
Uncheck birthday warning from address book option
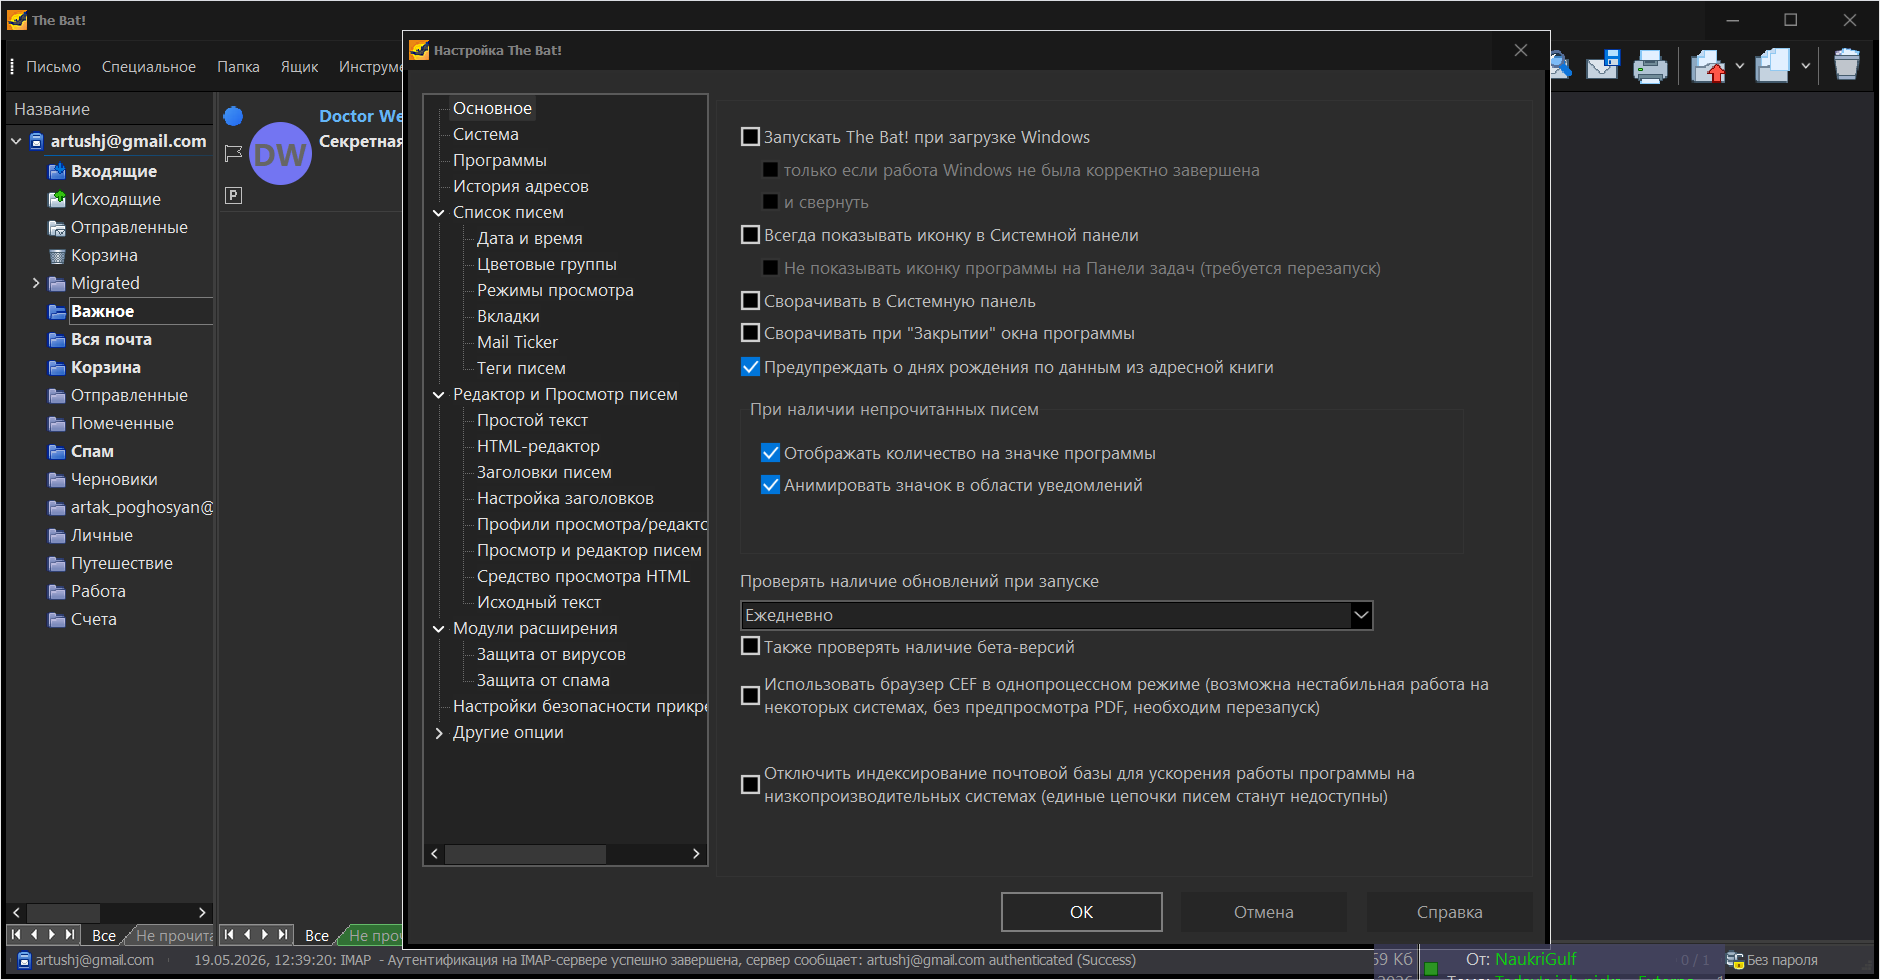pos(750,367)
